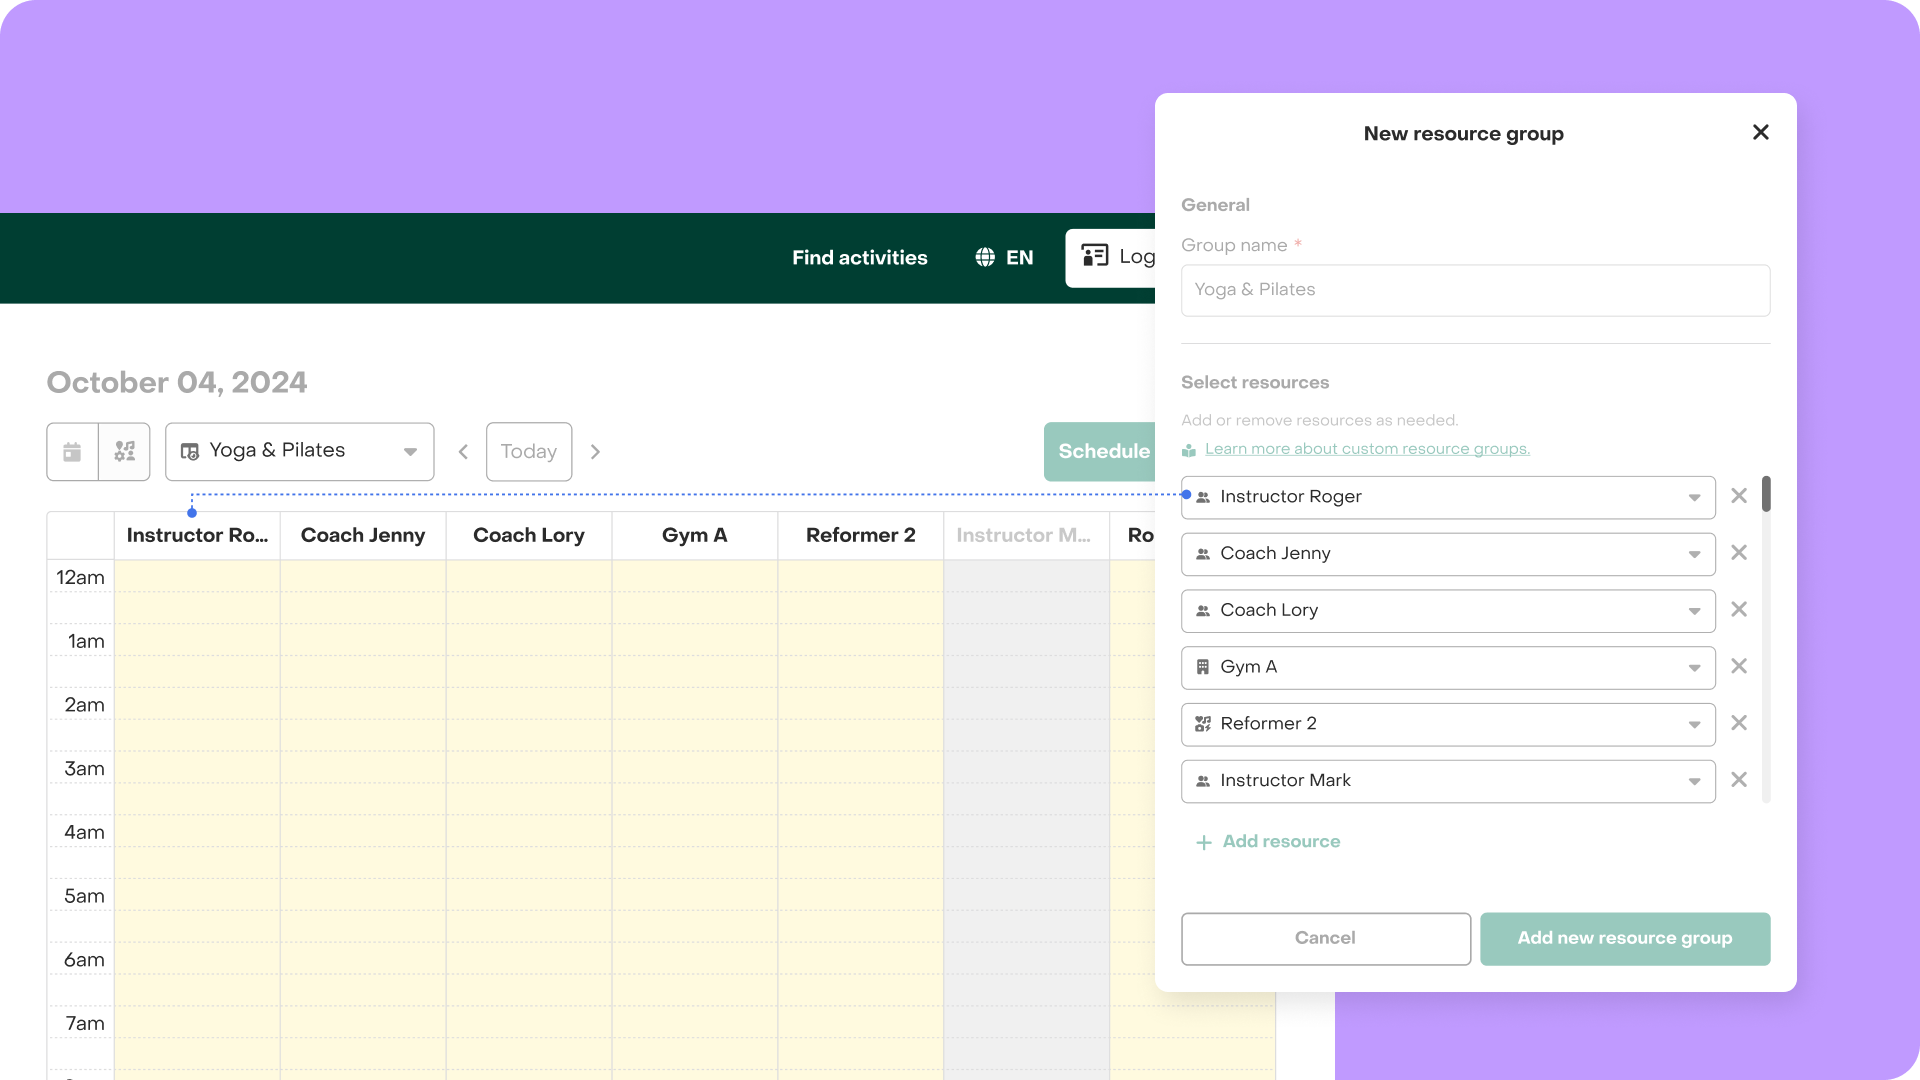Remove Gym A with X icon
1920x1080 pixels.
[x=1739, y=666]
